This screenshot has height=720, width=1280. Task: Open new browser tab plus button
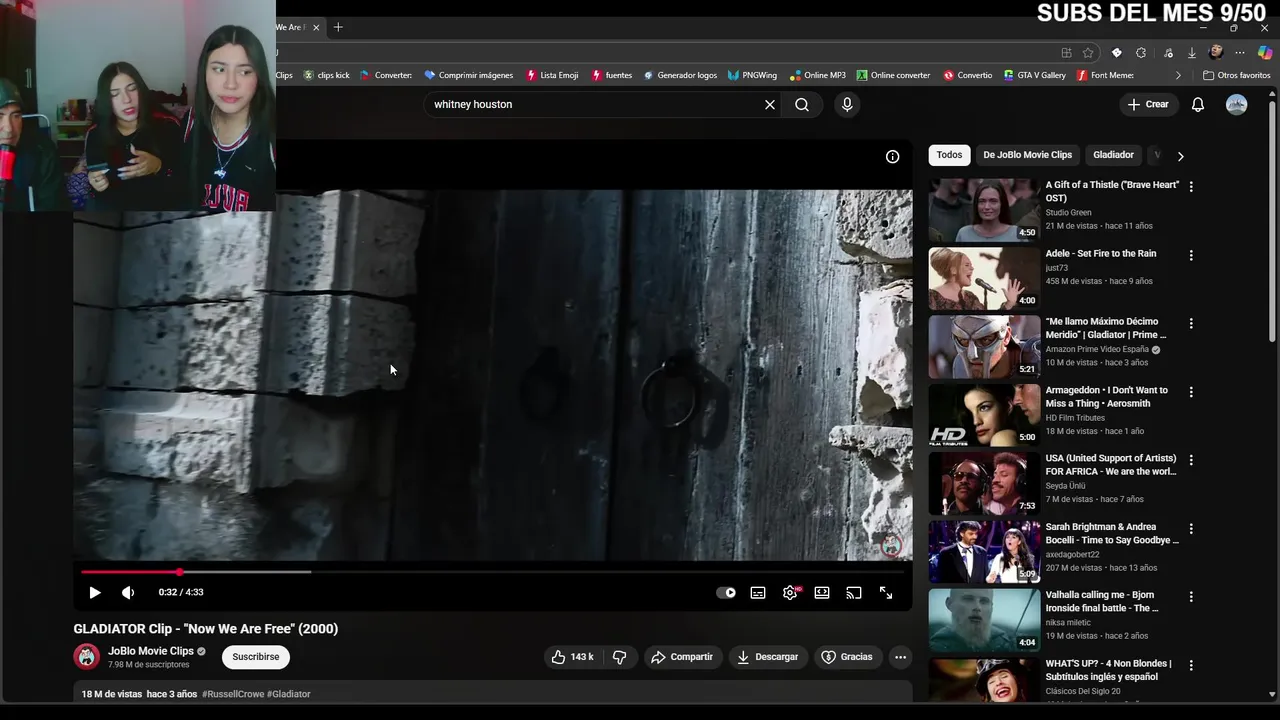338,27
